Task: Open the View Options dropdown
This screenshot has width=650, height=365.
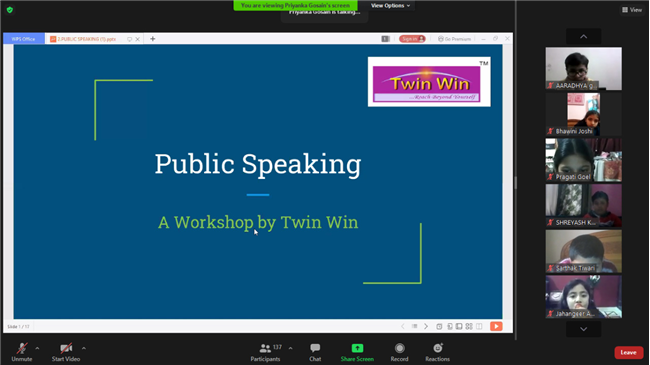Action: click(x=390, y=5)
